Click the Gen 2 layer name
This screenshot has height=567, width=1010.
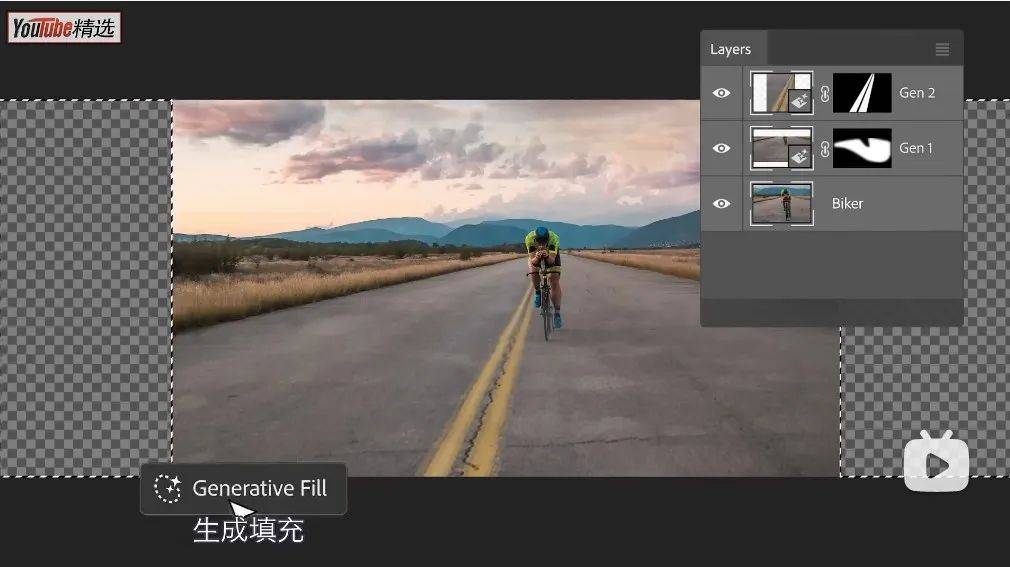point(917,93)
